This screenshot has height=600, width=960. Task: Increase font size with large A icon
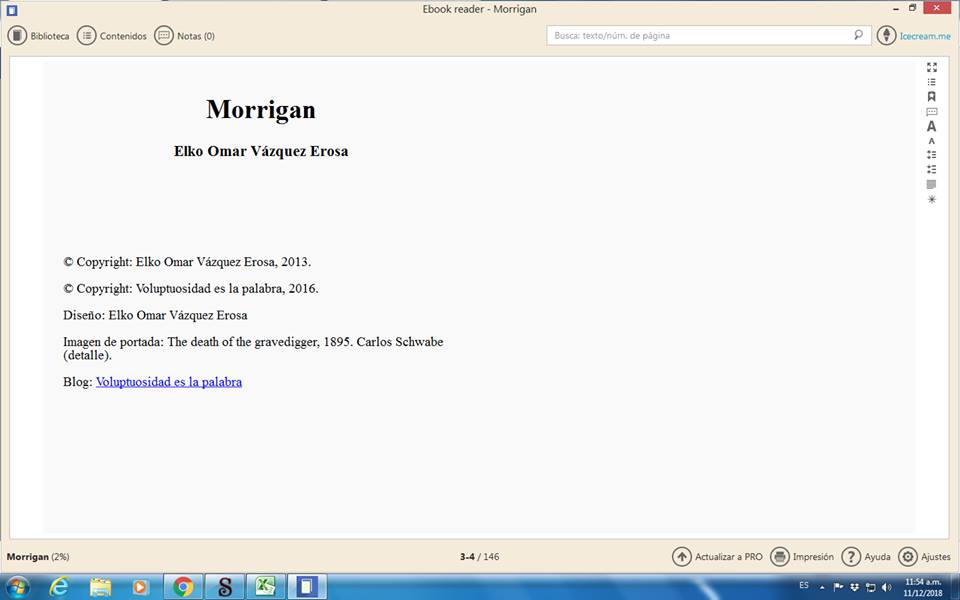point(931,126)
